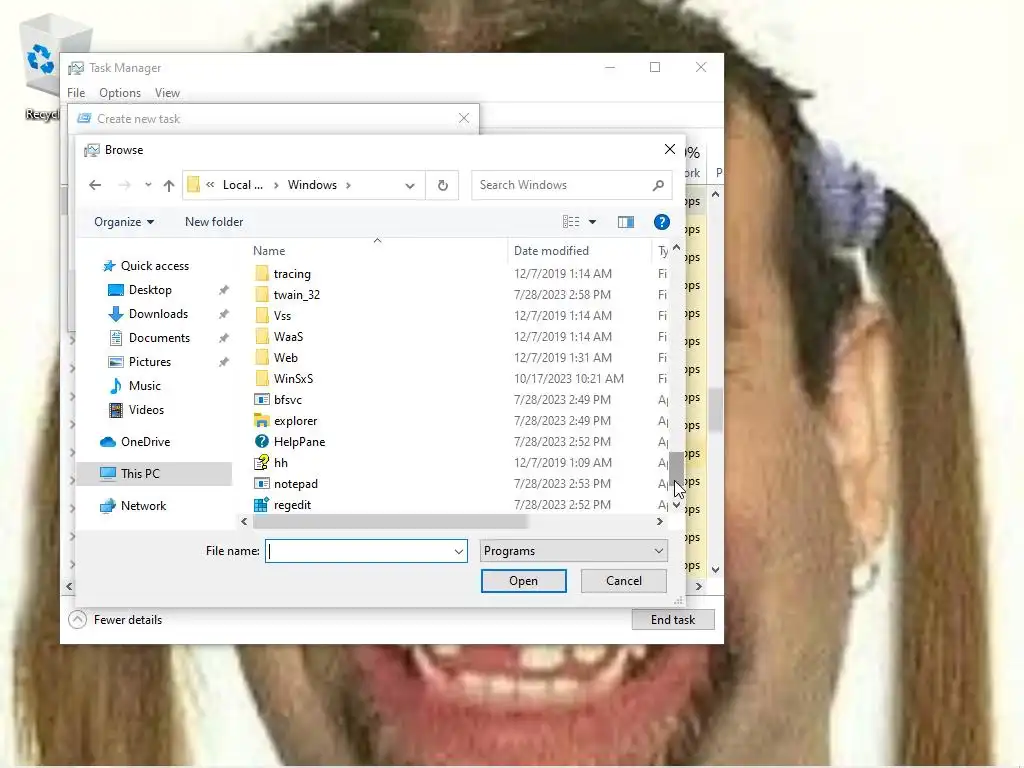Select This PC in the navigation pane

154,473
